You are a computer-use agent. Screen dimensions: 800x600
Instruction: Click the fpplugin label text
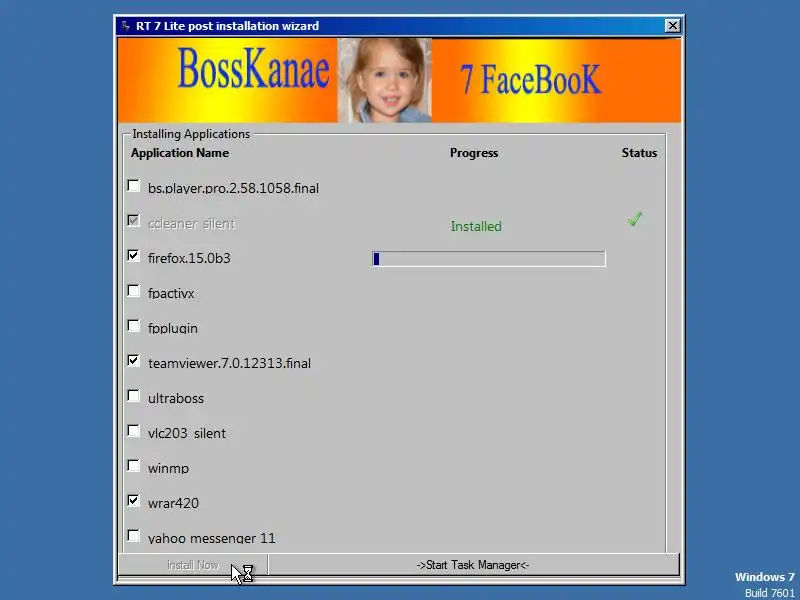click(172, 328)
